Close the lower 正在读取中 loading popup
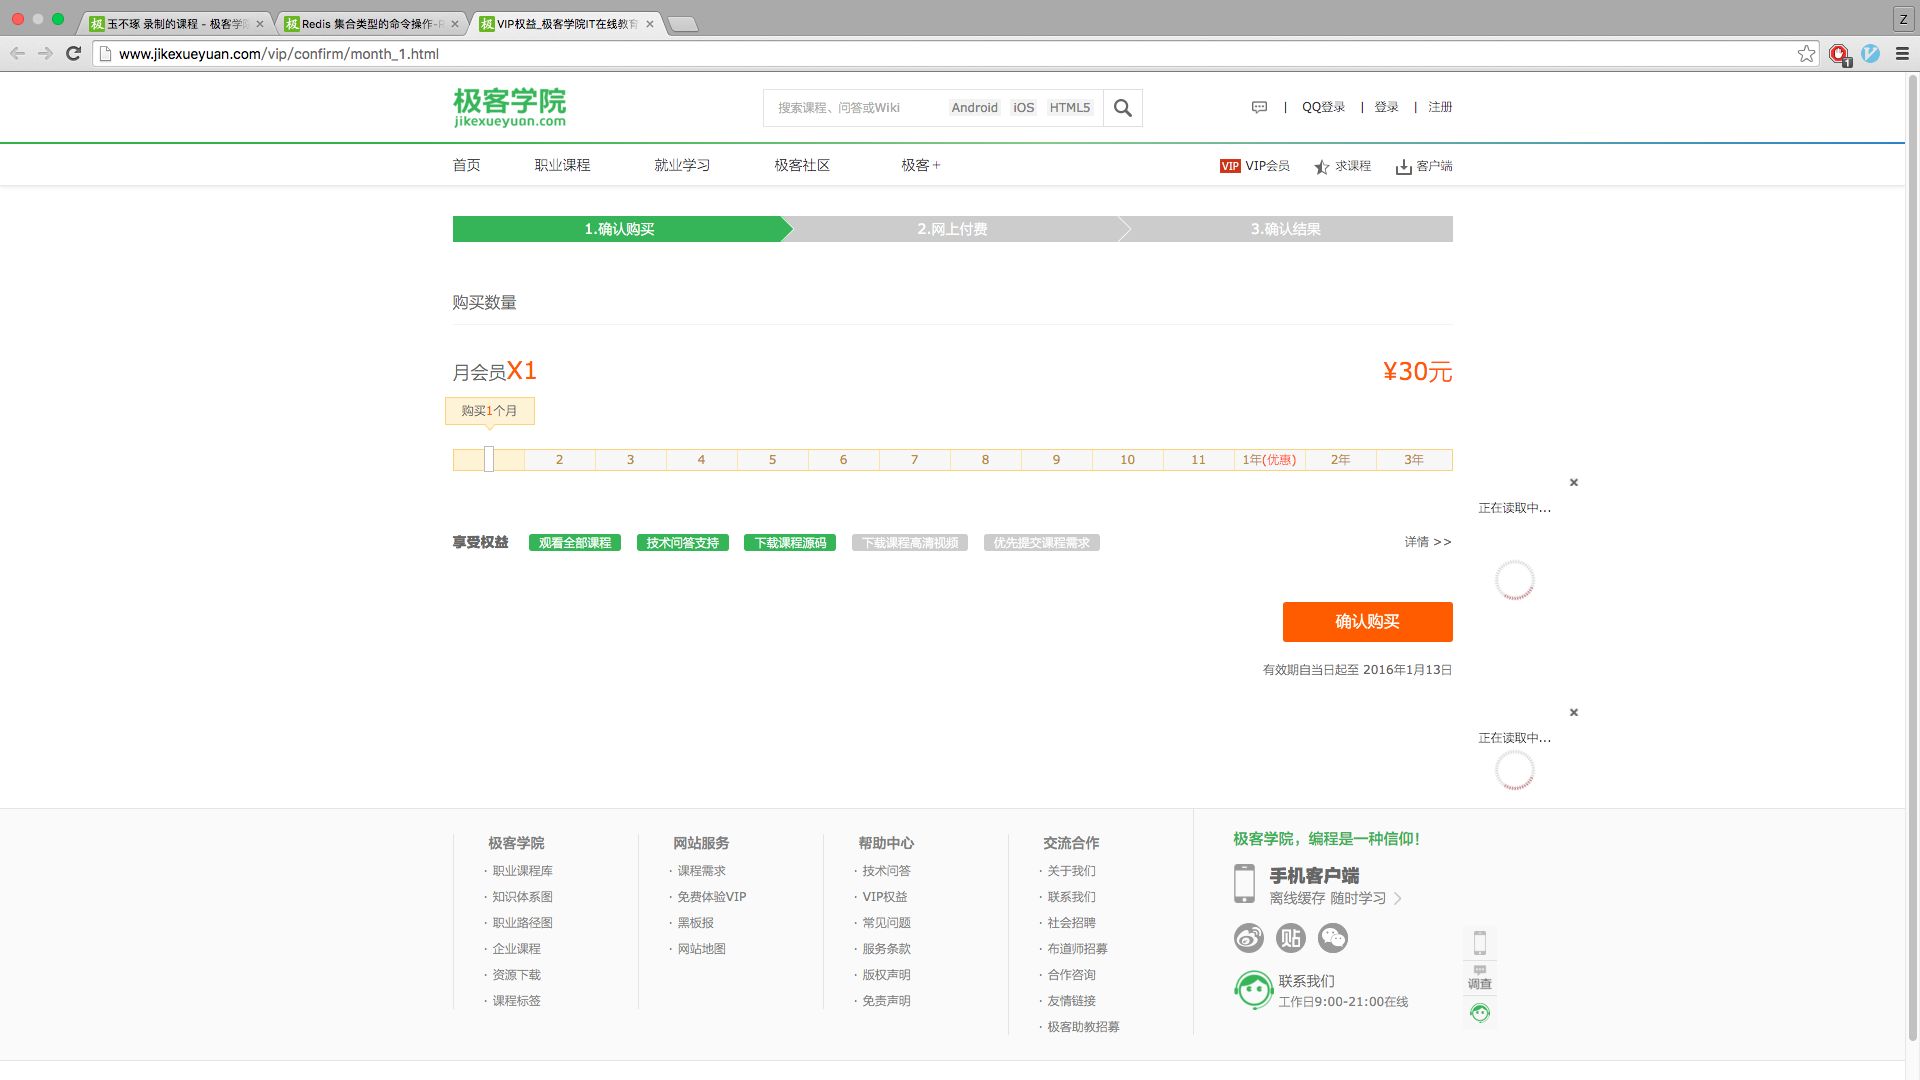This screenshot has width=1920, height=1080. (x=1574, y=713)
